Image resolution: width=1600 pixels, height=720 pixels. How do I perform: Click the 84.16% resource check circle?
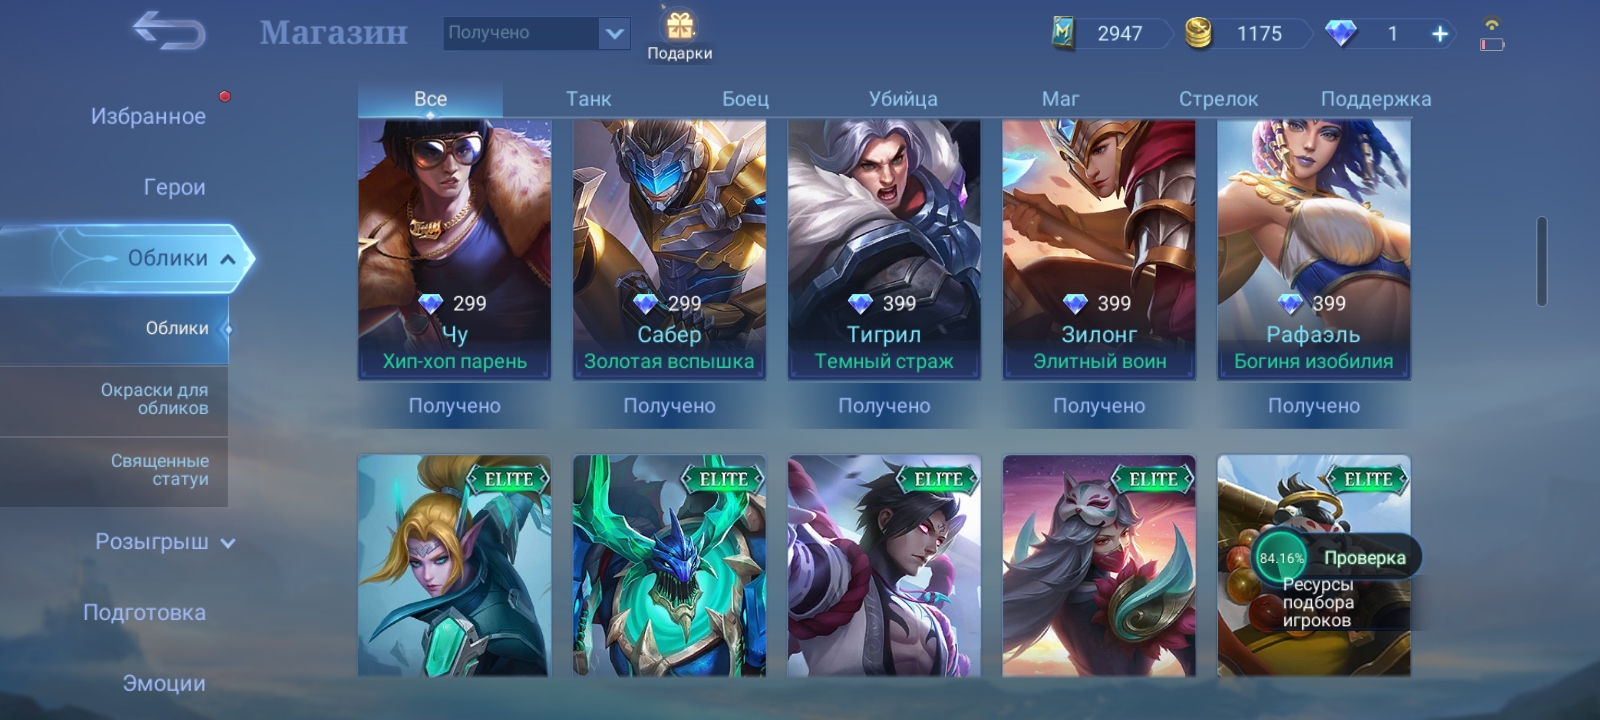pos(1280,558)
